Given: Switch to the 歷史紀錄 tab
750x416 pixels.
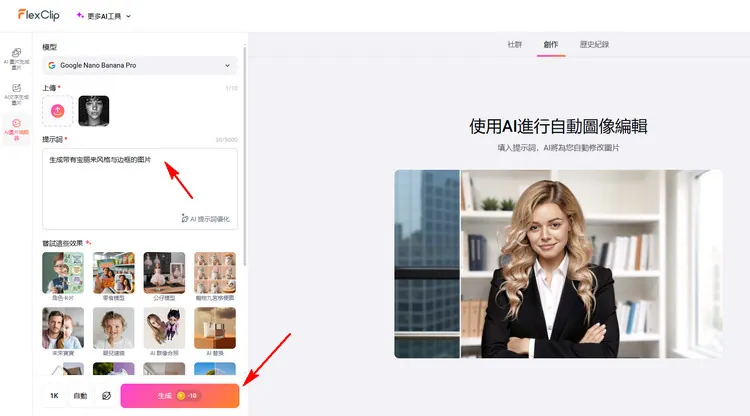Looking at the screenshot, I should click(594, 45).
